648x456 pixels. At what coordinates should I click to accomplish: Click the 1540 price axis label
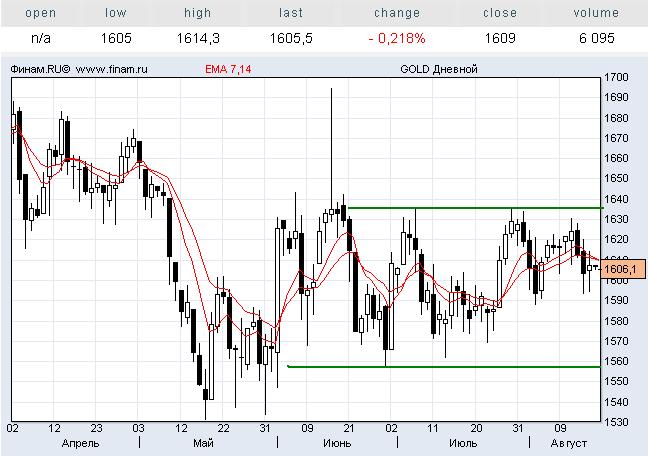click(x=616, y=402)
